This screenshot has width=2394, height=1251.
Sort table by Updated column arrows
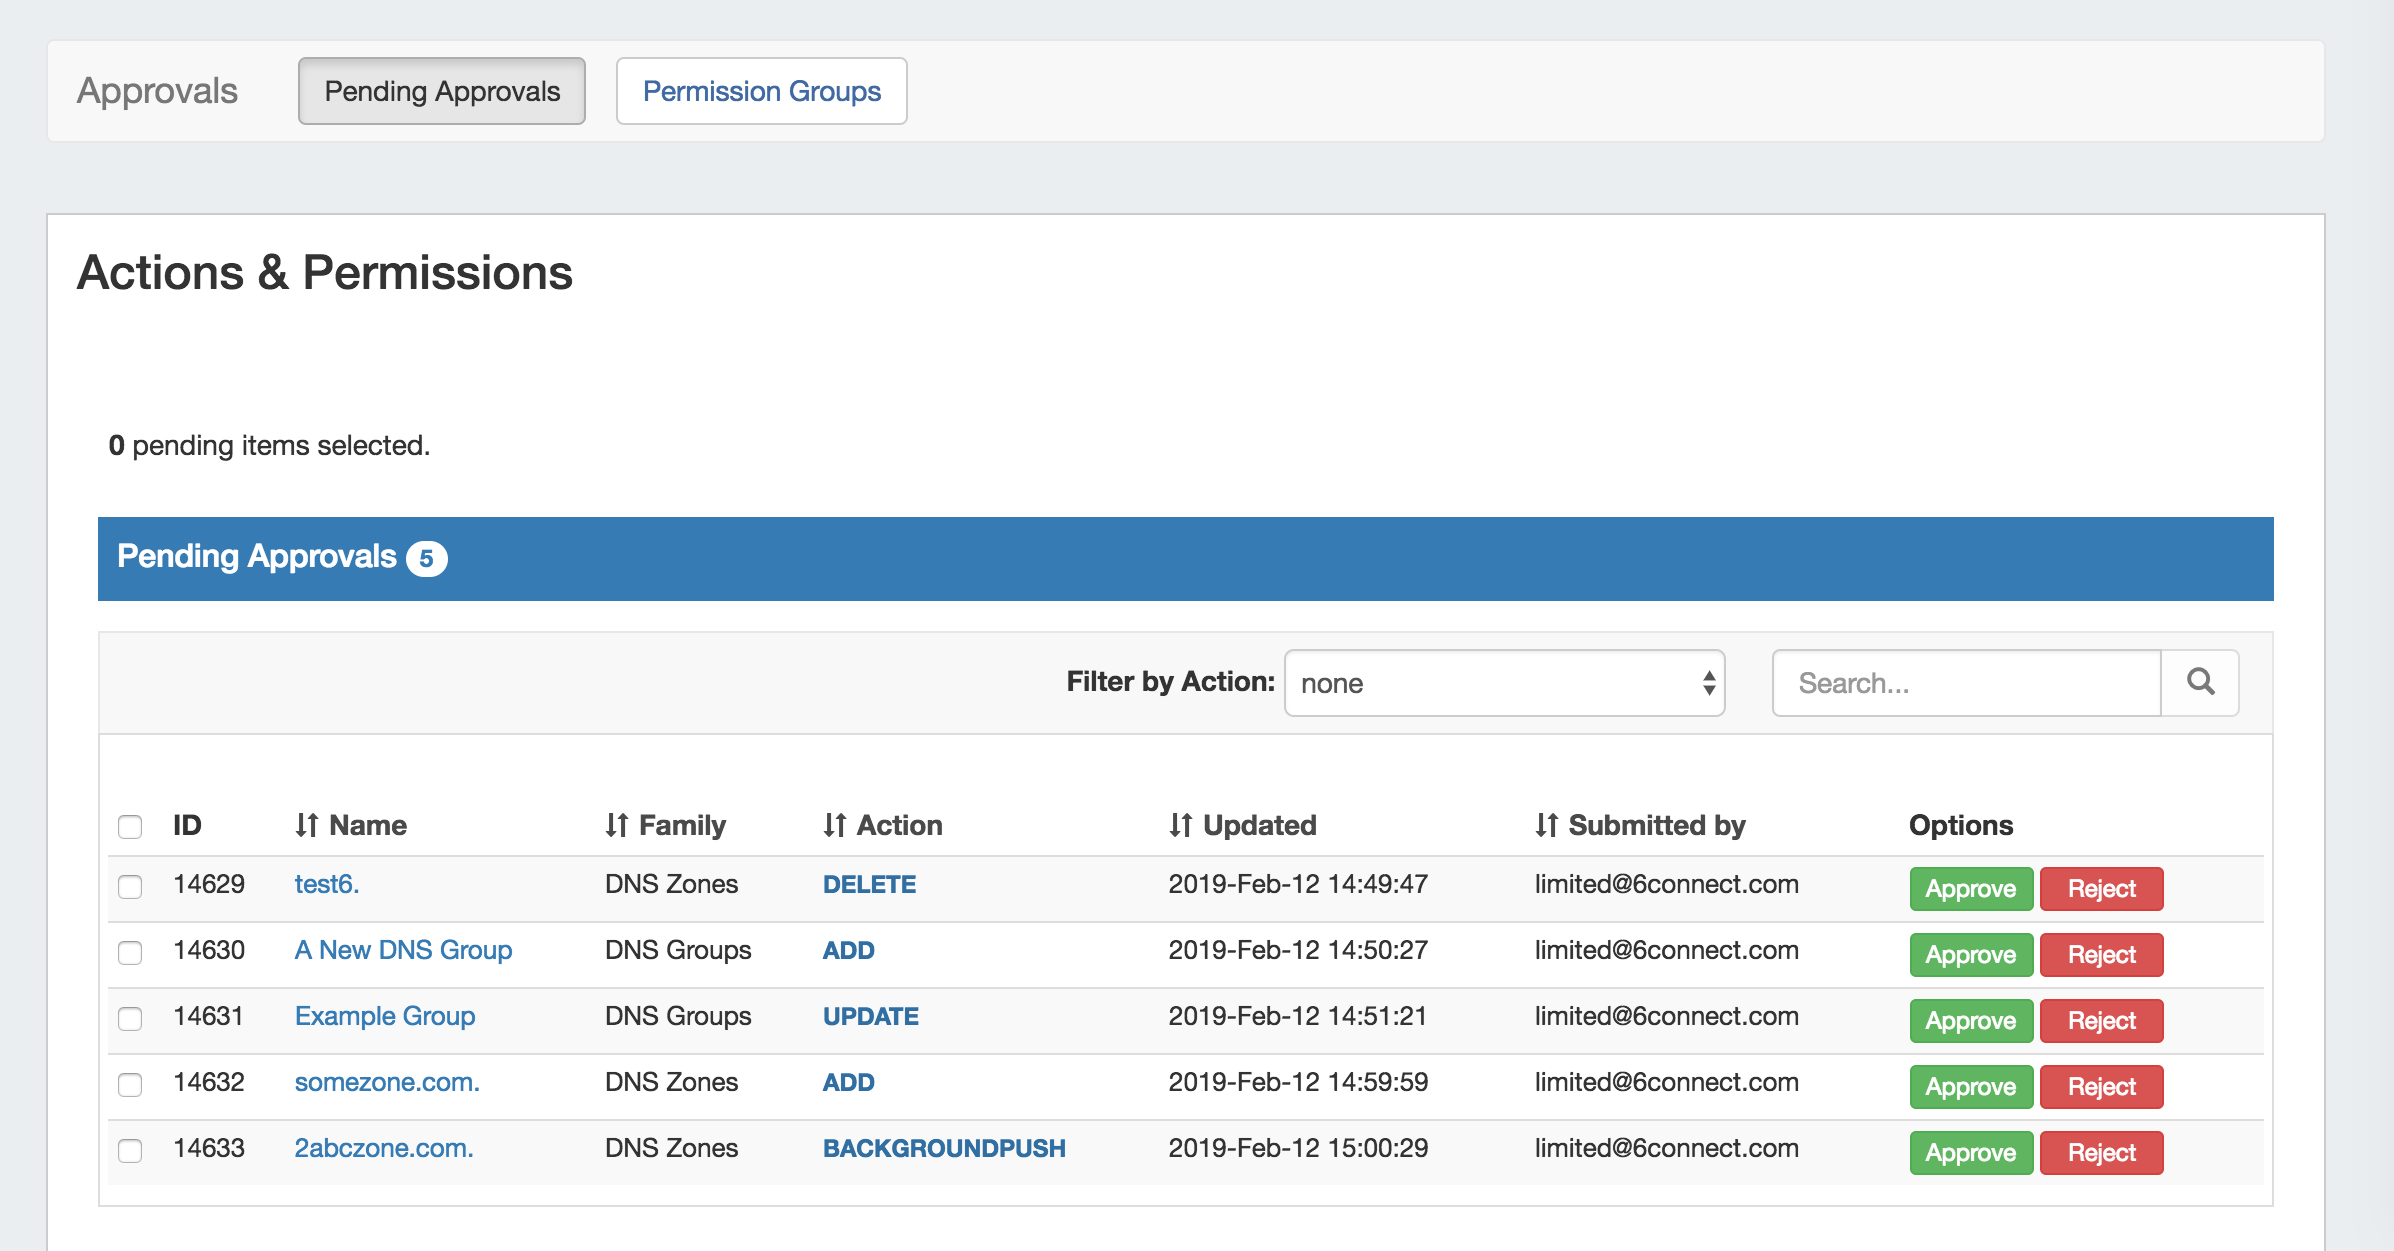pyautogui.click(x=1180, y=825)
